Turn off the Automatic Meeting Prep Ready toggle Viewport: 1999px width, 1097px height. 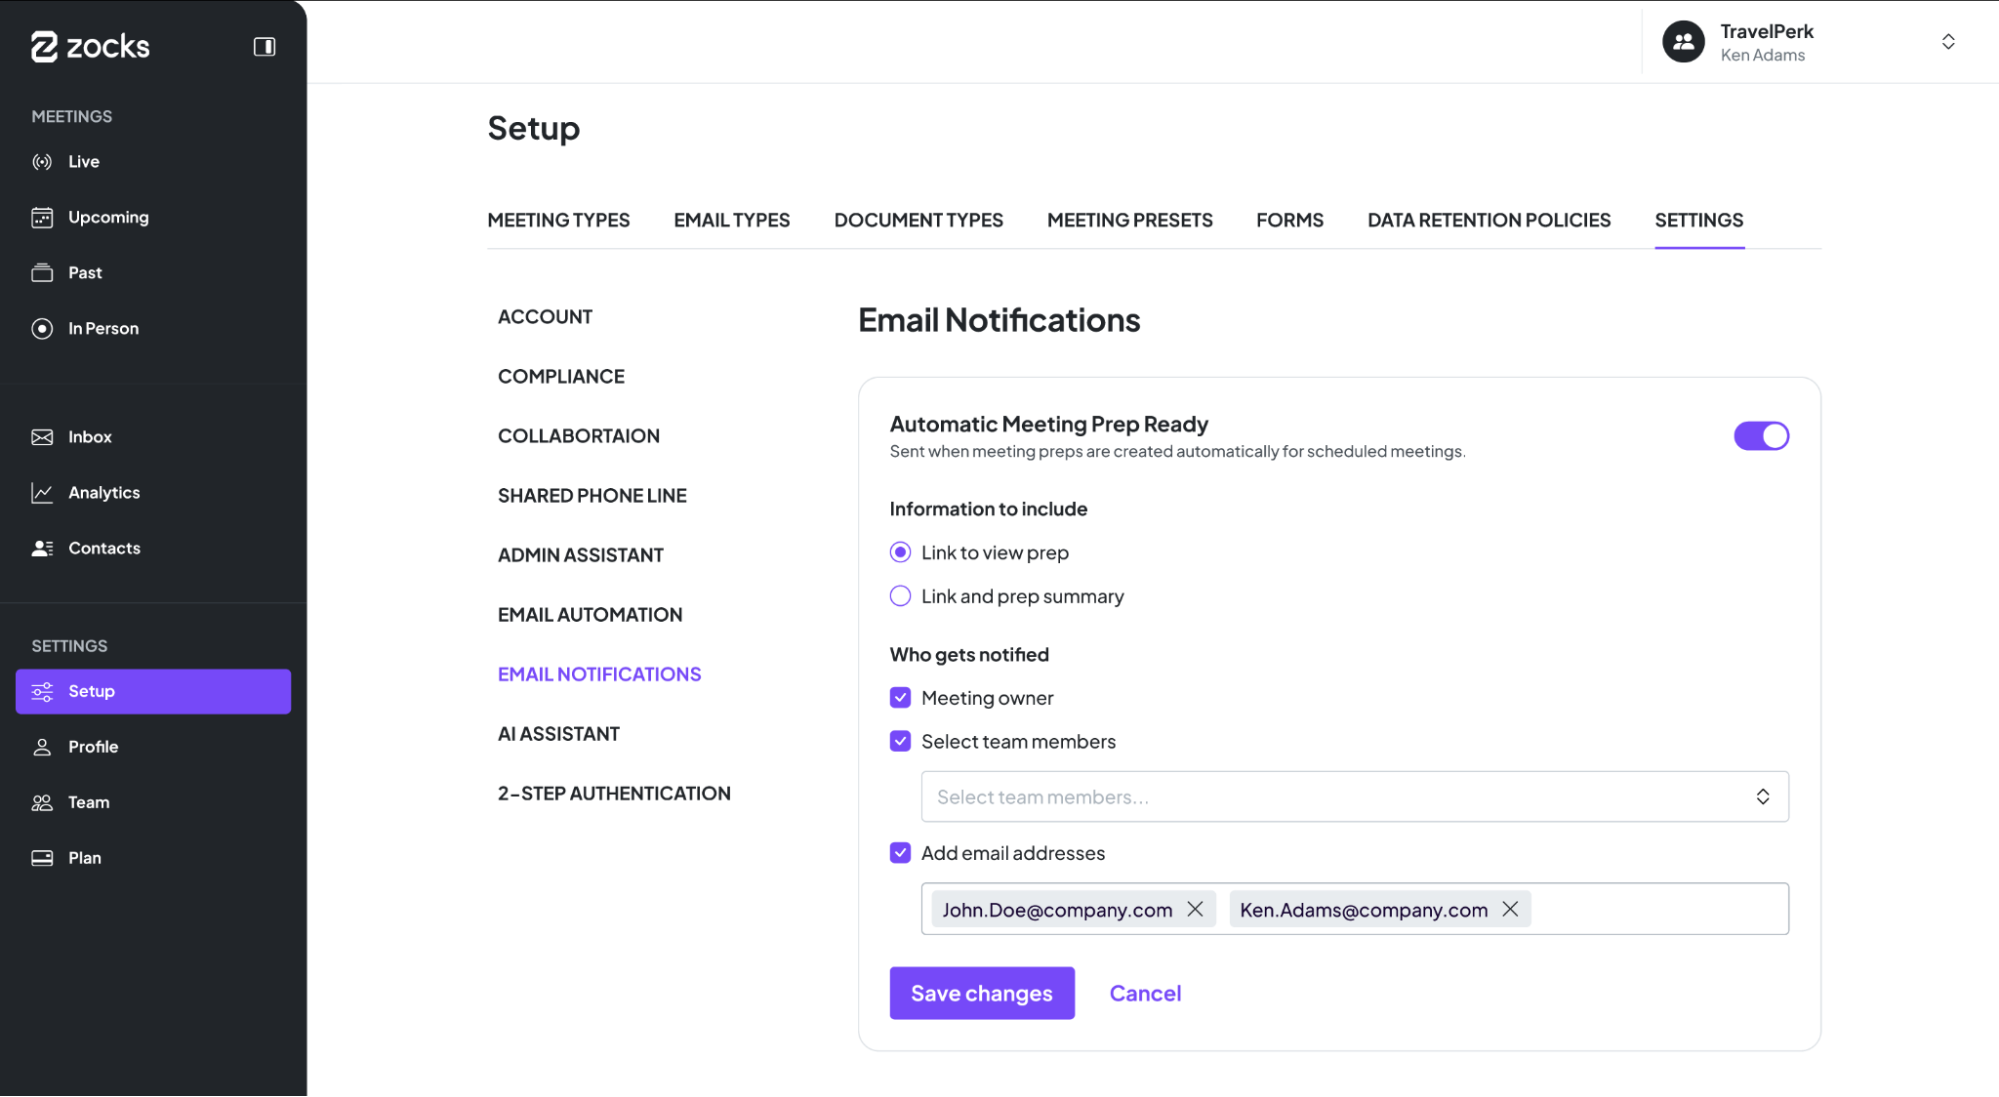coord(1761,436)
